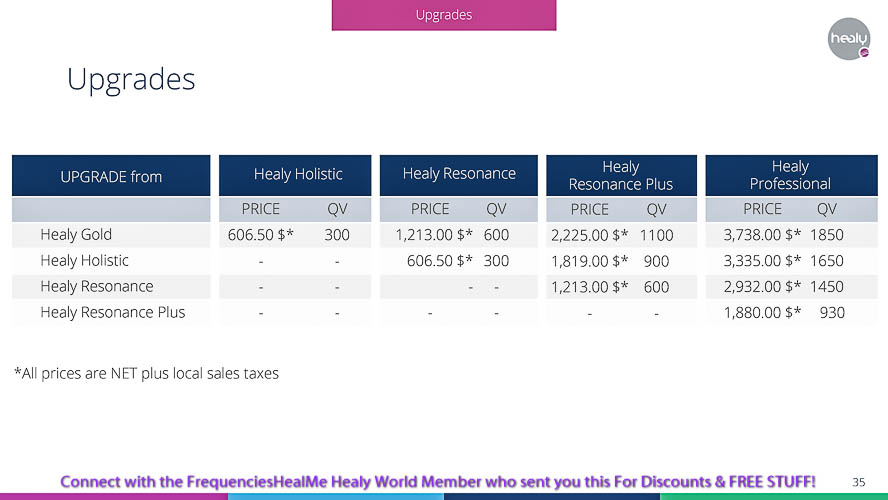
Task: Click the 1,213.00 $* price in Healy Resonance row
Action: click(590, 287)
